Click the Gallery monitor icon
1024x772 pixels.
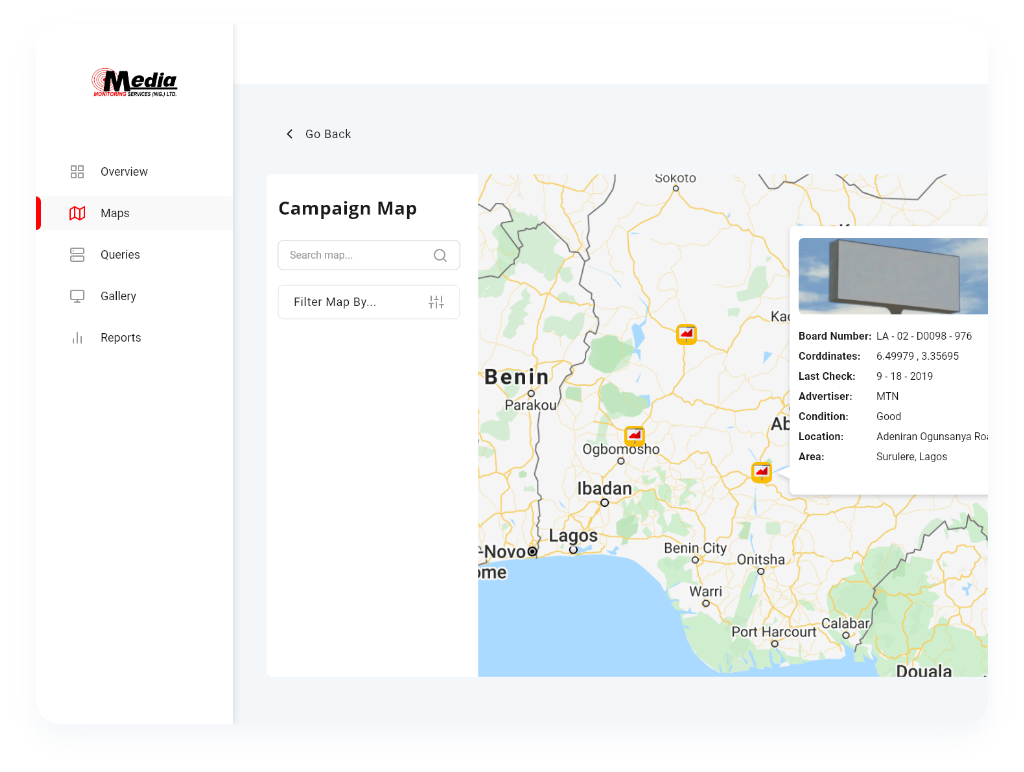(77, 296)
